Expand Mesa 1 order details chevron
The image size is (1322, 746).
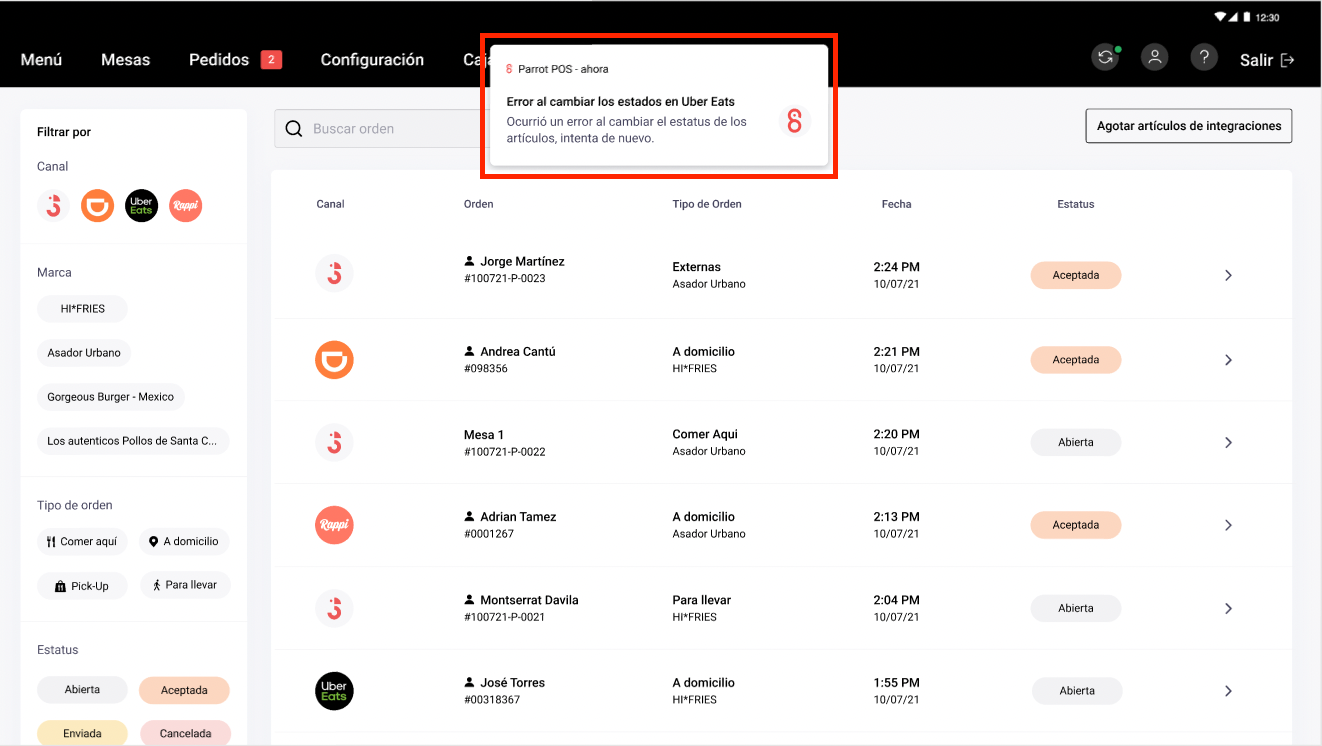(x=1228, y=442)
